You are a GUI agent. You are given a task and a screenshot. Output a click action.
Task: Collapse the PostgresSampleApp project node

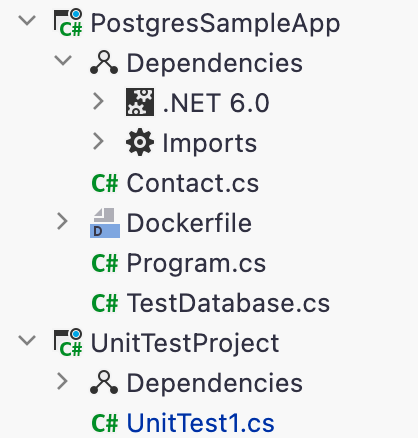(27, 21)
